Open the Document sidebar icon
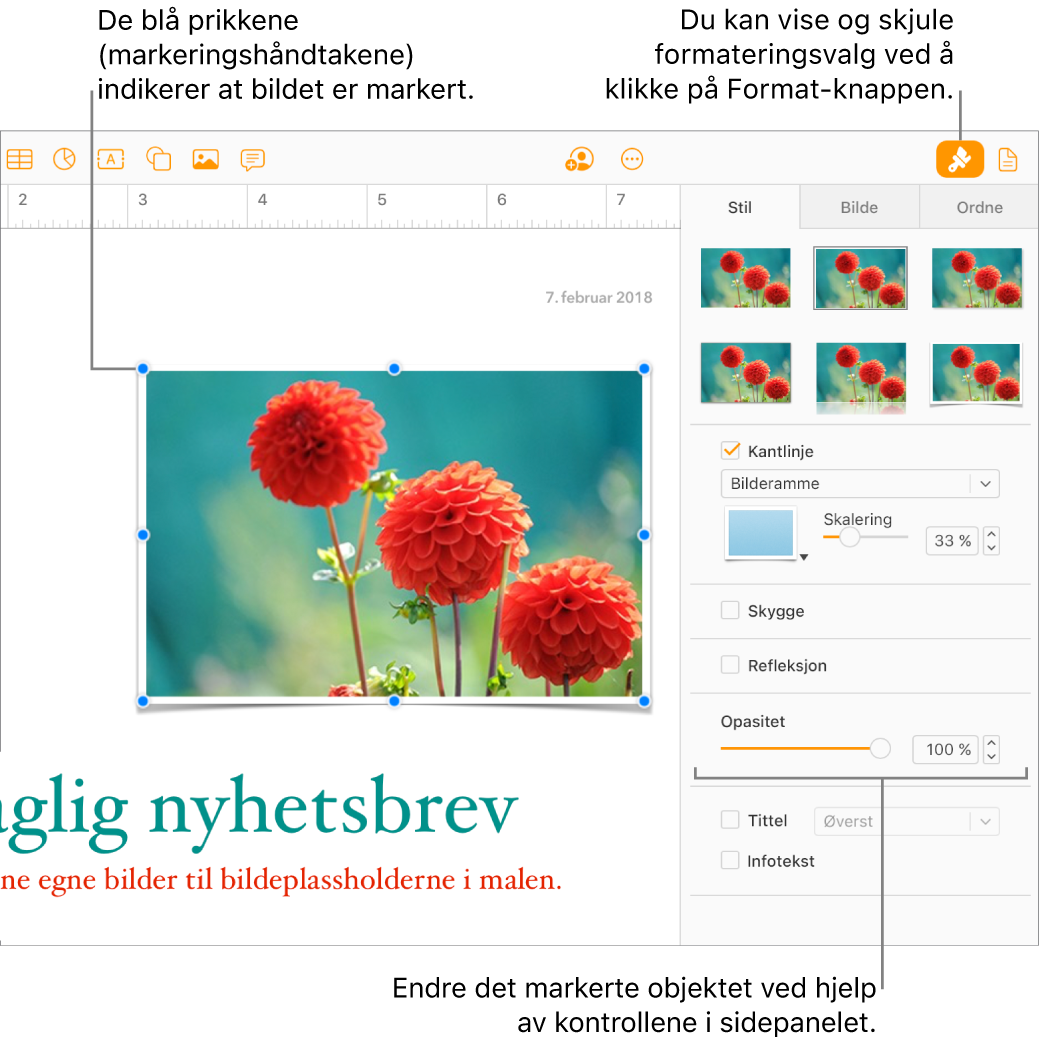The height and width of the screenshot is (1048, 1040). click(x=1008, y=160)
